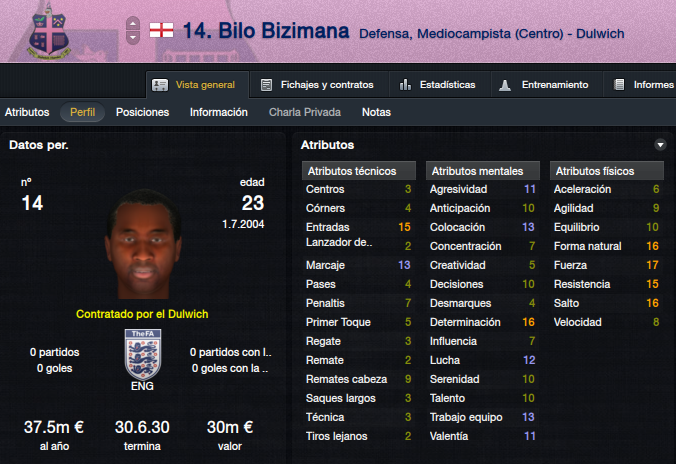Click the Dulwich club name in header
Image resolution: width=676 pixels, height=464 pixels.
click(600, 34)
